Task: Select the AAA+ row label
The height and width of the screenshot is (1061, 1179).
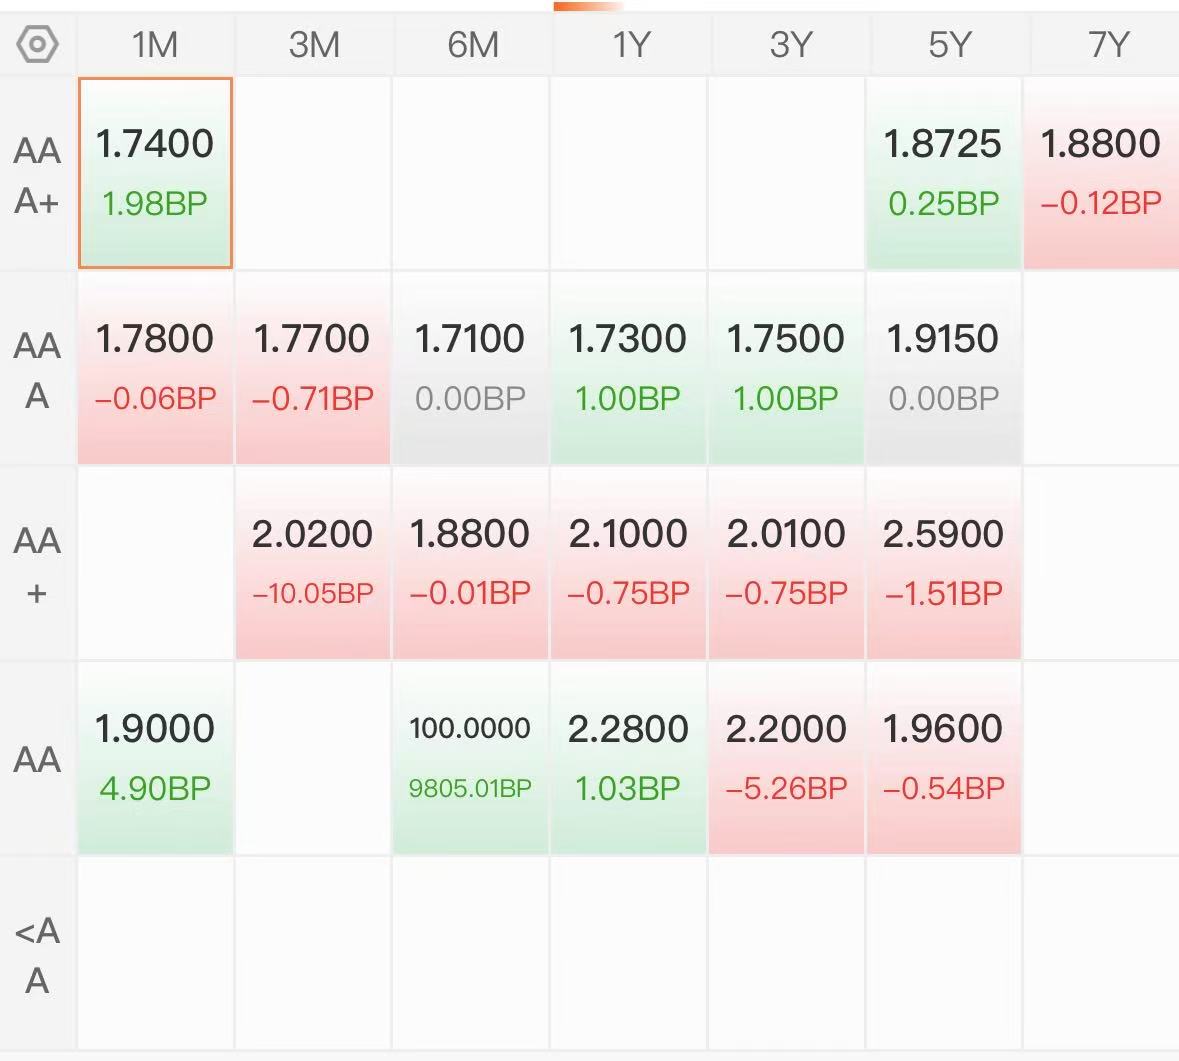Action: coord(37,174)
